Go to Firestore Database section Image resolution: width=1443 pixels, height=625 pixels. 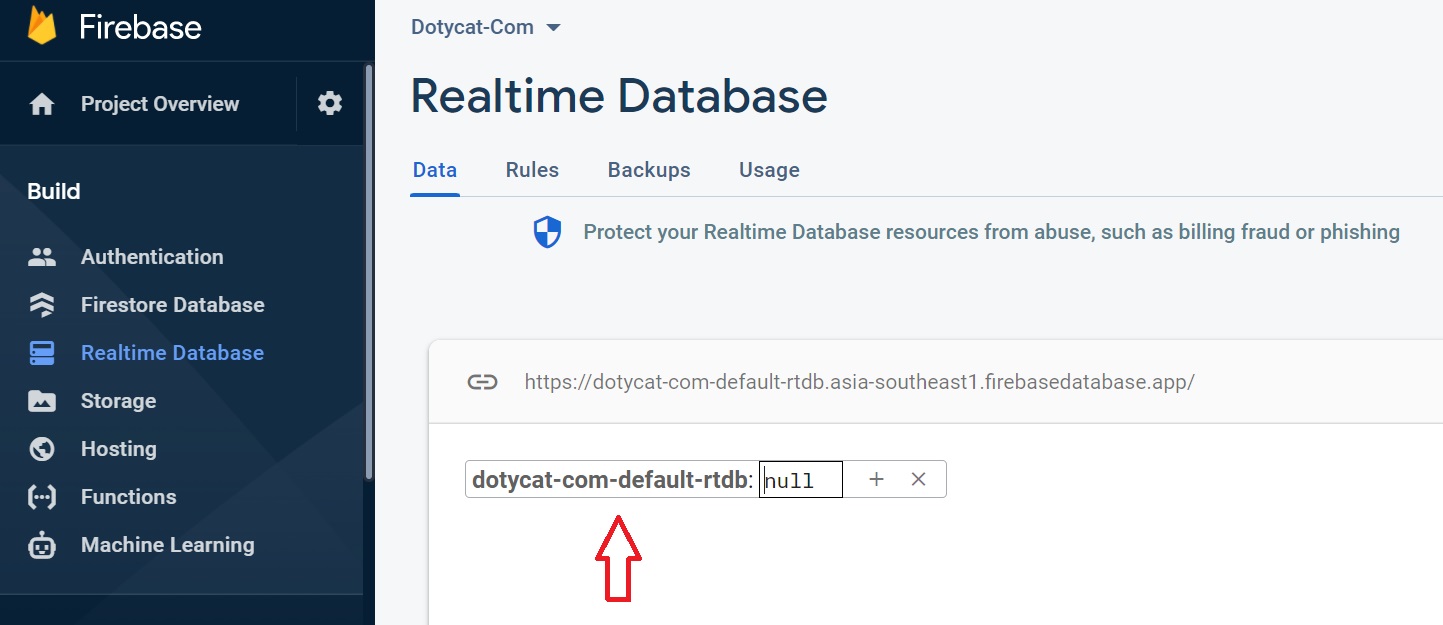[173, 305]
